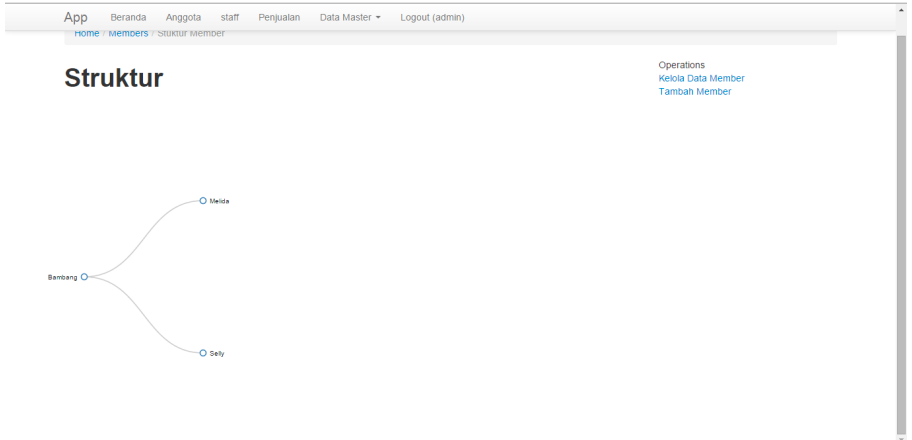This screenshot has width=912, height=440.
Task: Open the staff menu item
Action: (x=229, y=17)
